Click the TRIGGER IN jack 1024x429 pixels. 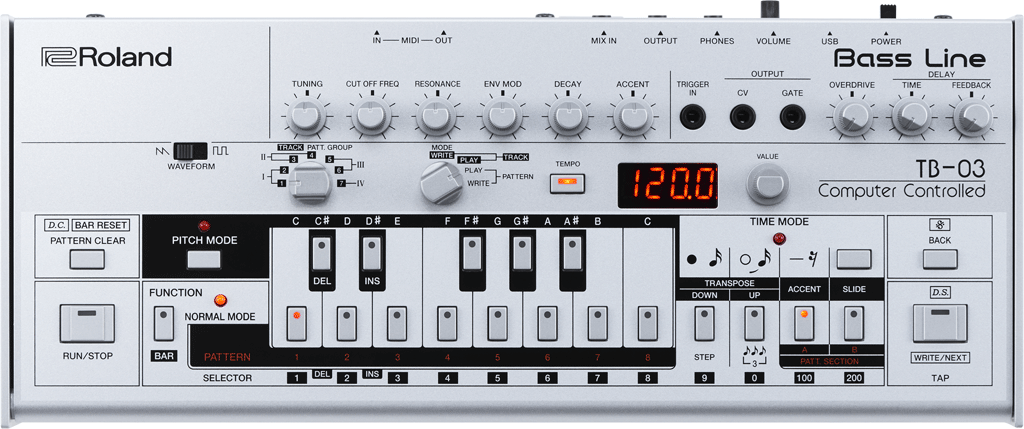click(x=692, y=118)
